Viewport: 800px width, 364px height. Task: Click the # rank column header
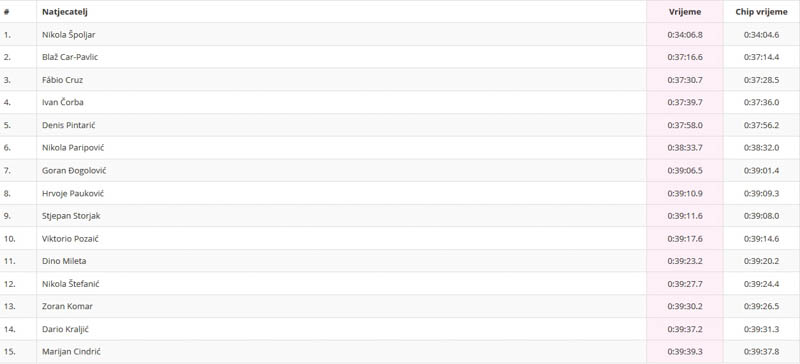tap(6, 12)
